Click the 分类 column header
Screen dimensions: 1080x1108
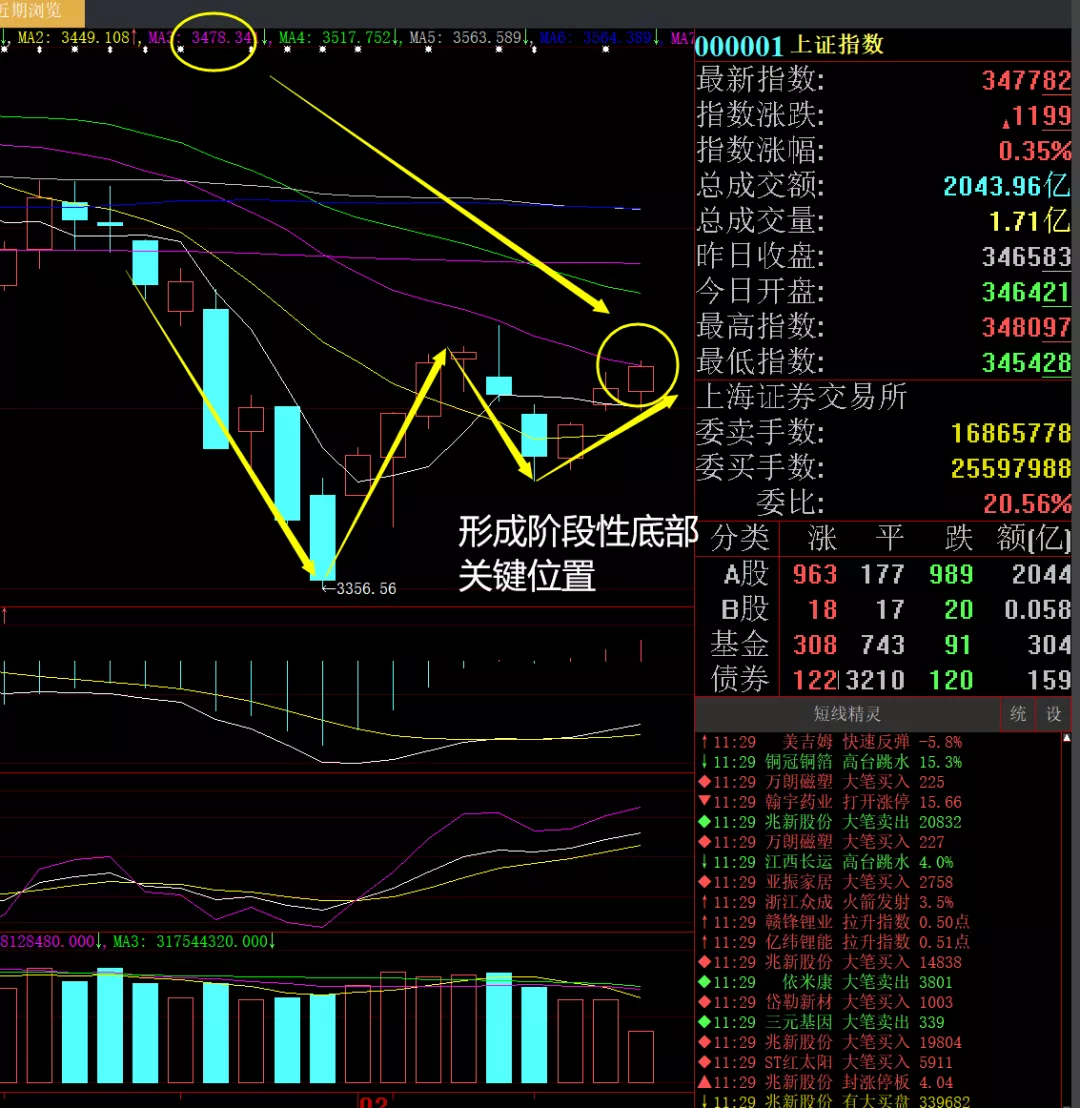click(739, 538)
